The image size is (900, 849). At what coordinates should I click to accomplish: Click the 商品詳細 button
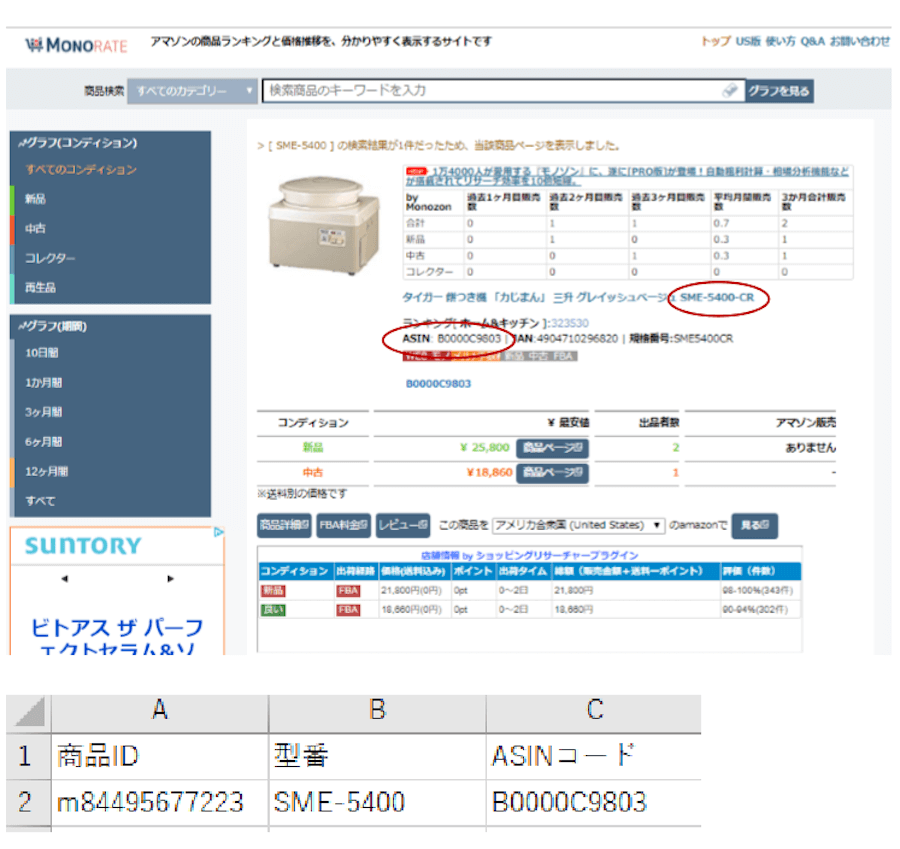coord(284,525)
